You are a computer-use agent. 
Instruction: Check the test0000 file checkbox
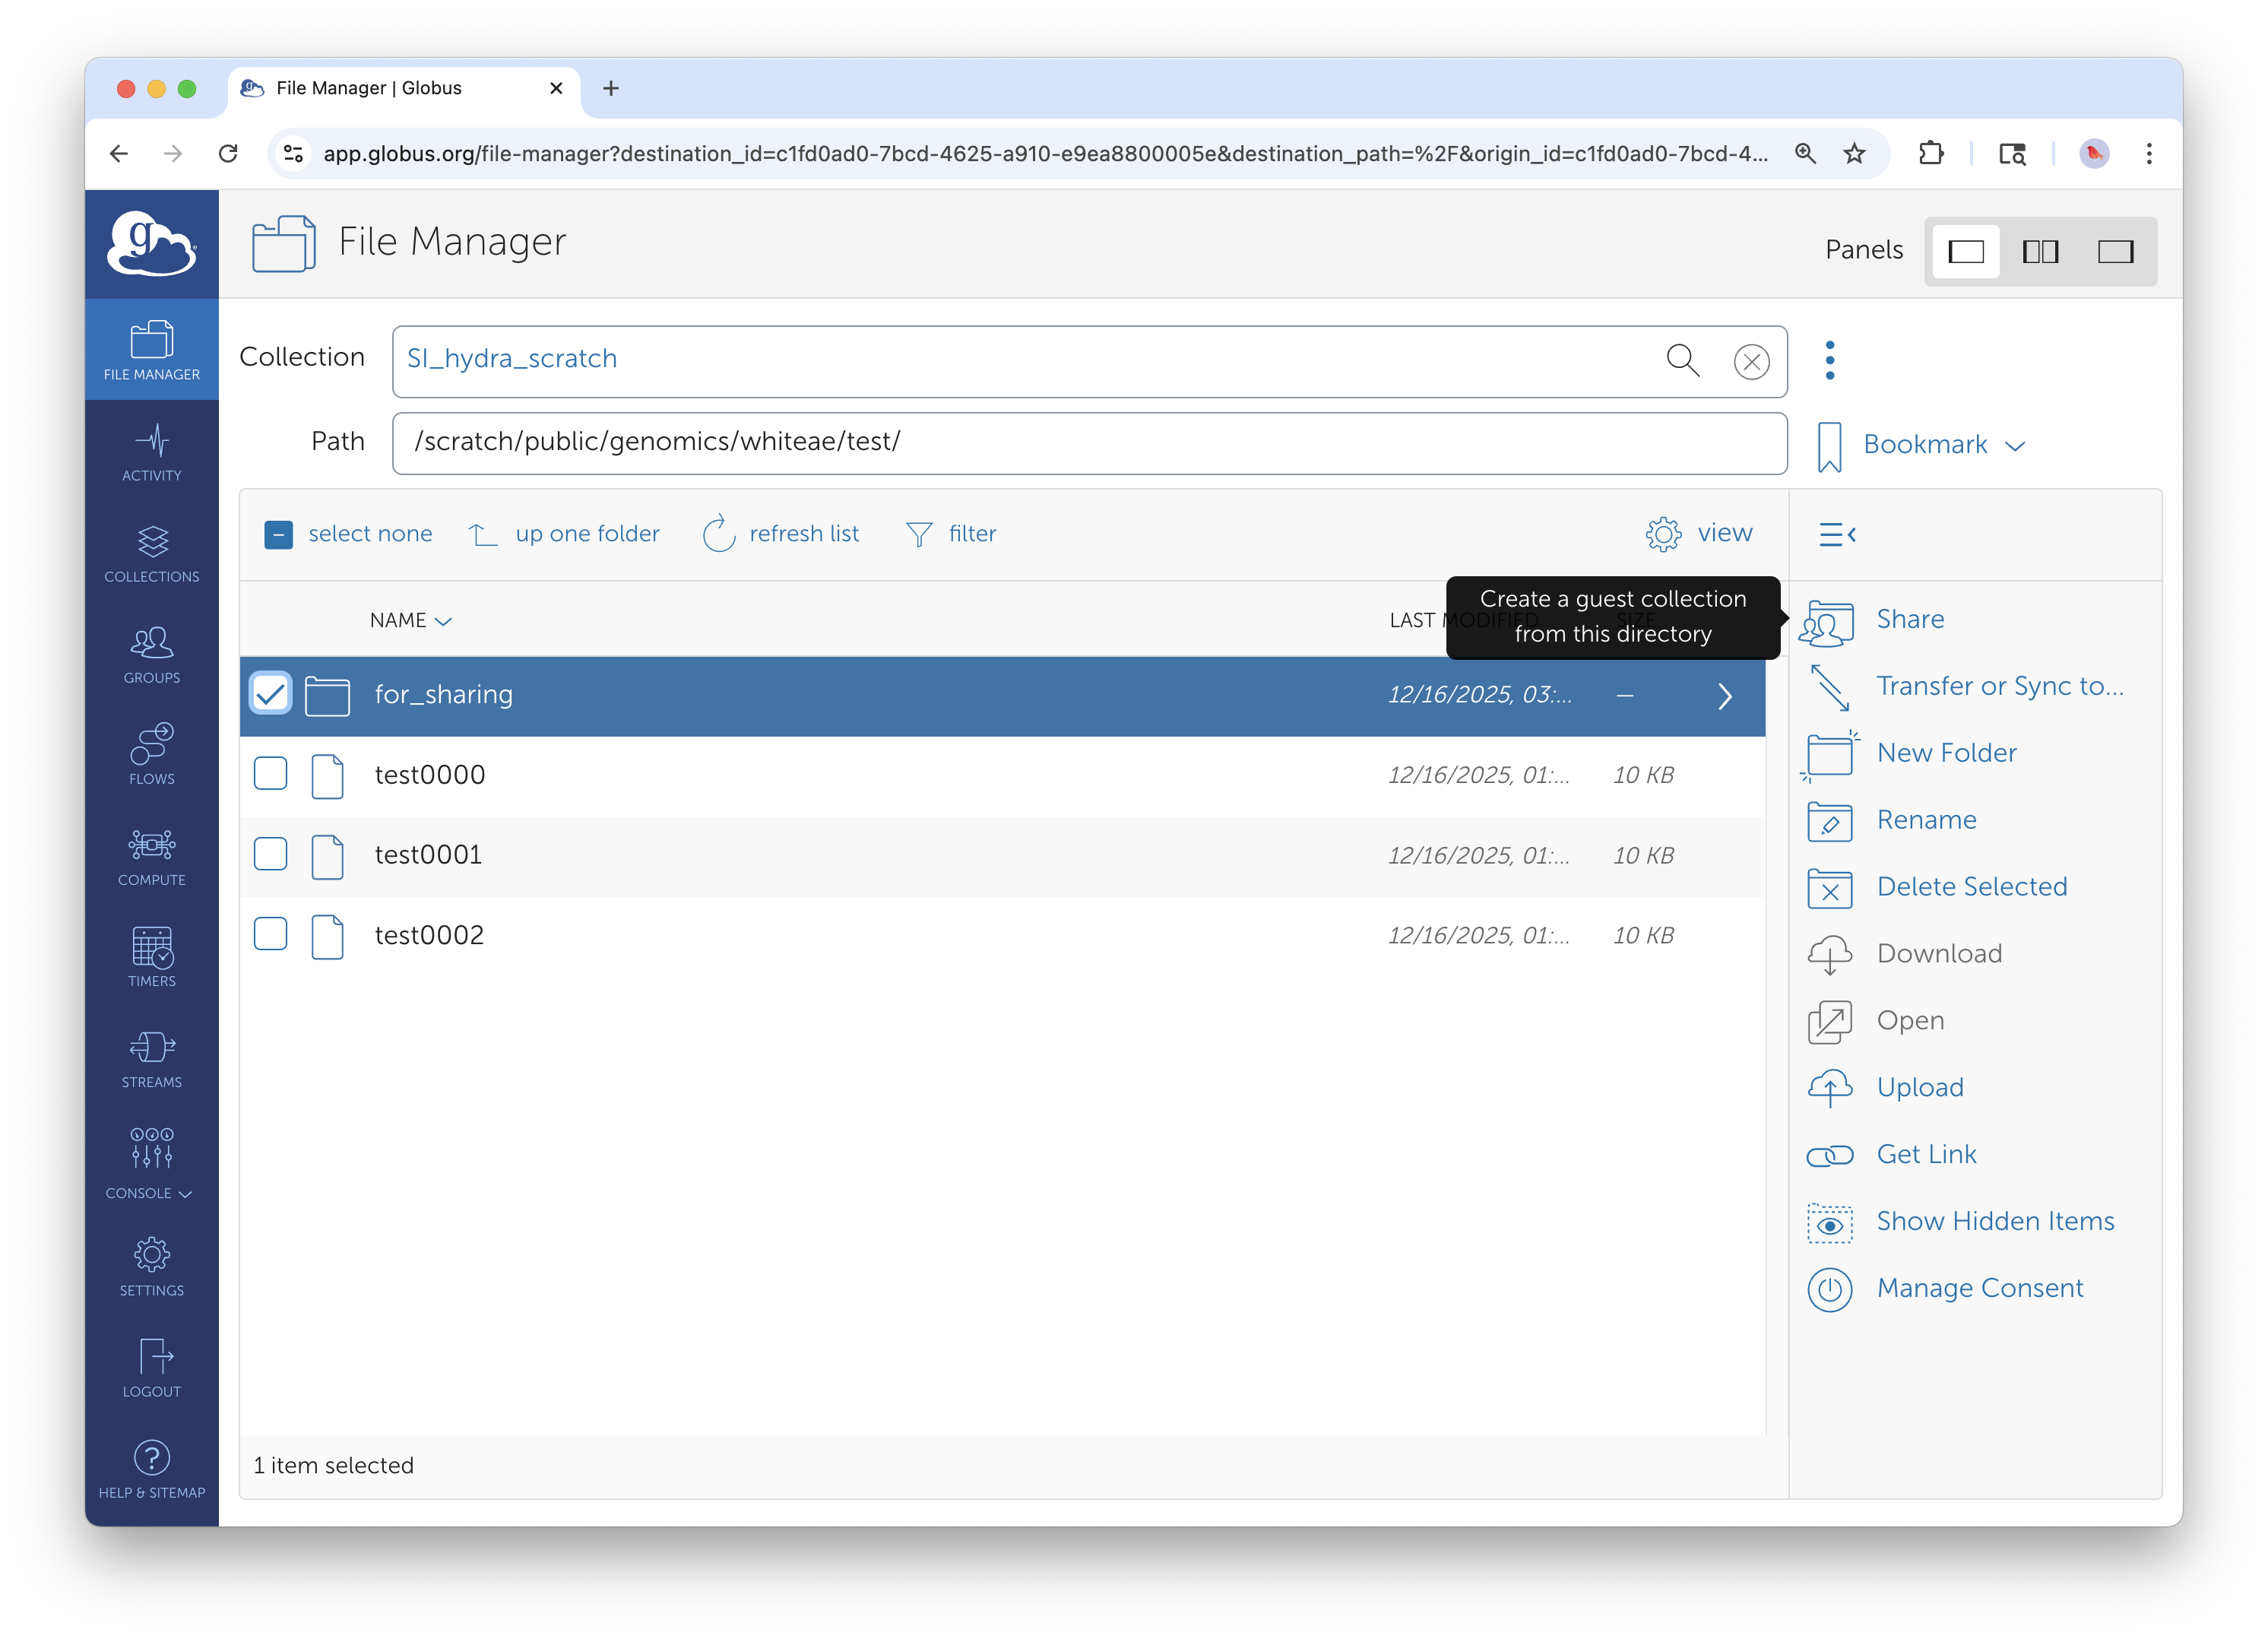tap(271, 774)
